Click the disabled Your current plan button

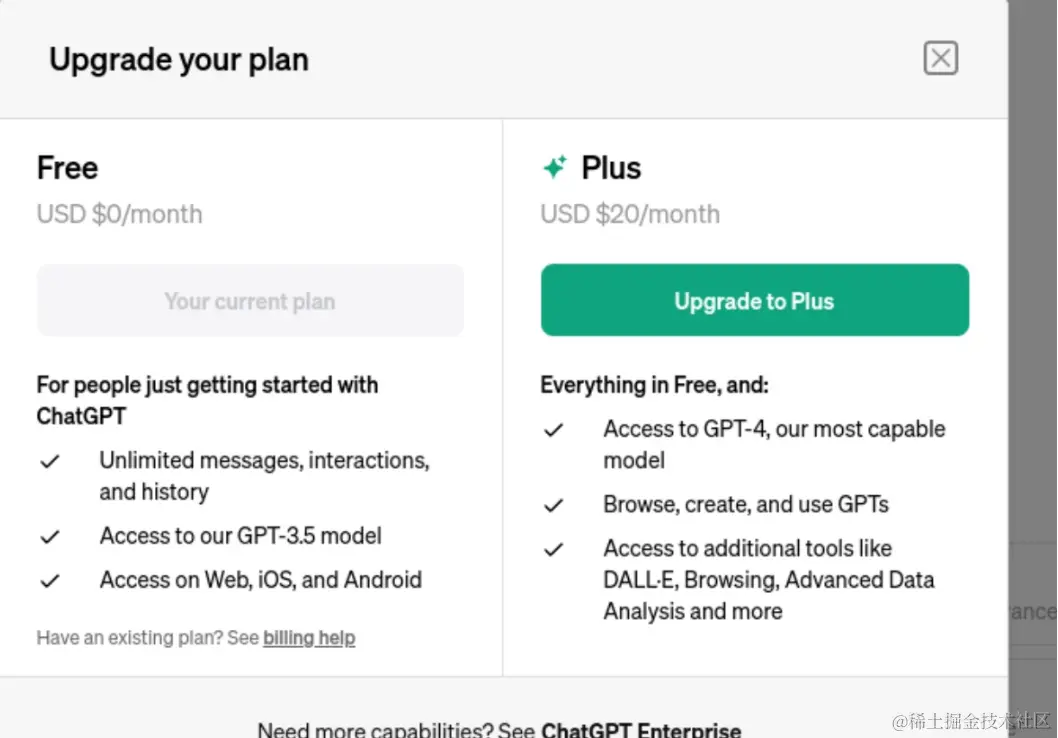pyautogui.click(x=250, y=301)
